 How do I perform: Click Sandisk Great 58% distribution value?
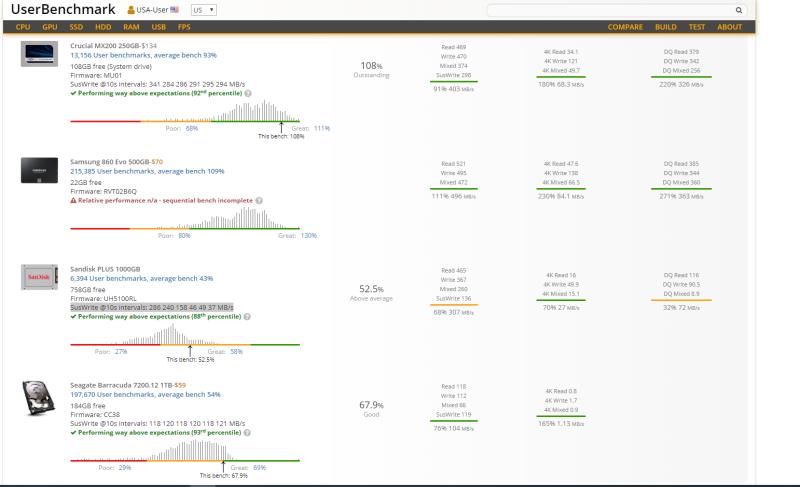236,352
